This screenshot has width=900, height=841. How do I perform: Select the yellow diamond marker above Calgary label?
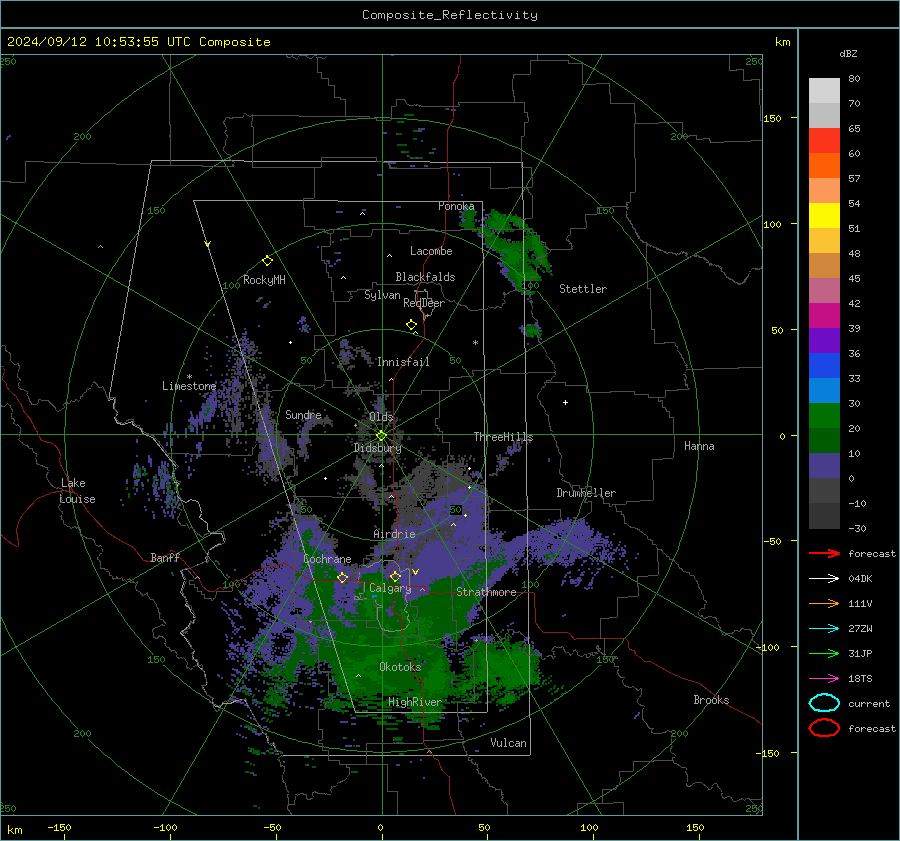pyautogui.click(x=395, y=576)
